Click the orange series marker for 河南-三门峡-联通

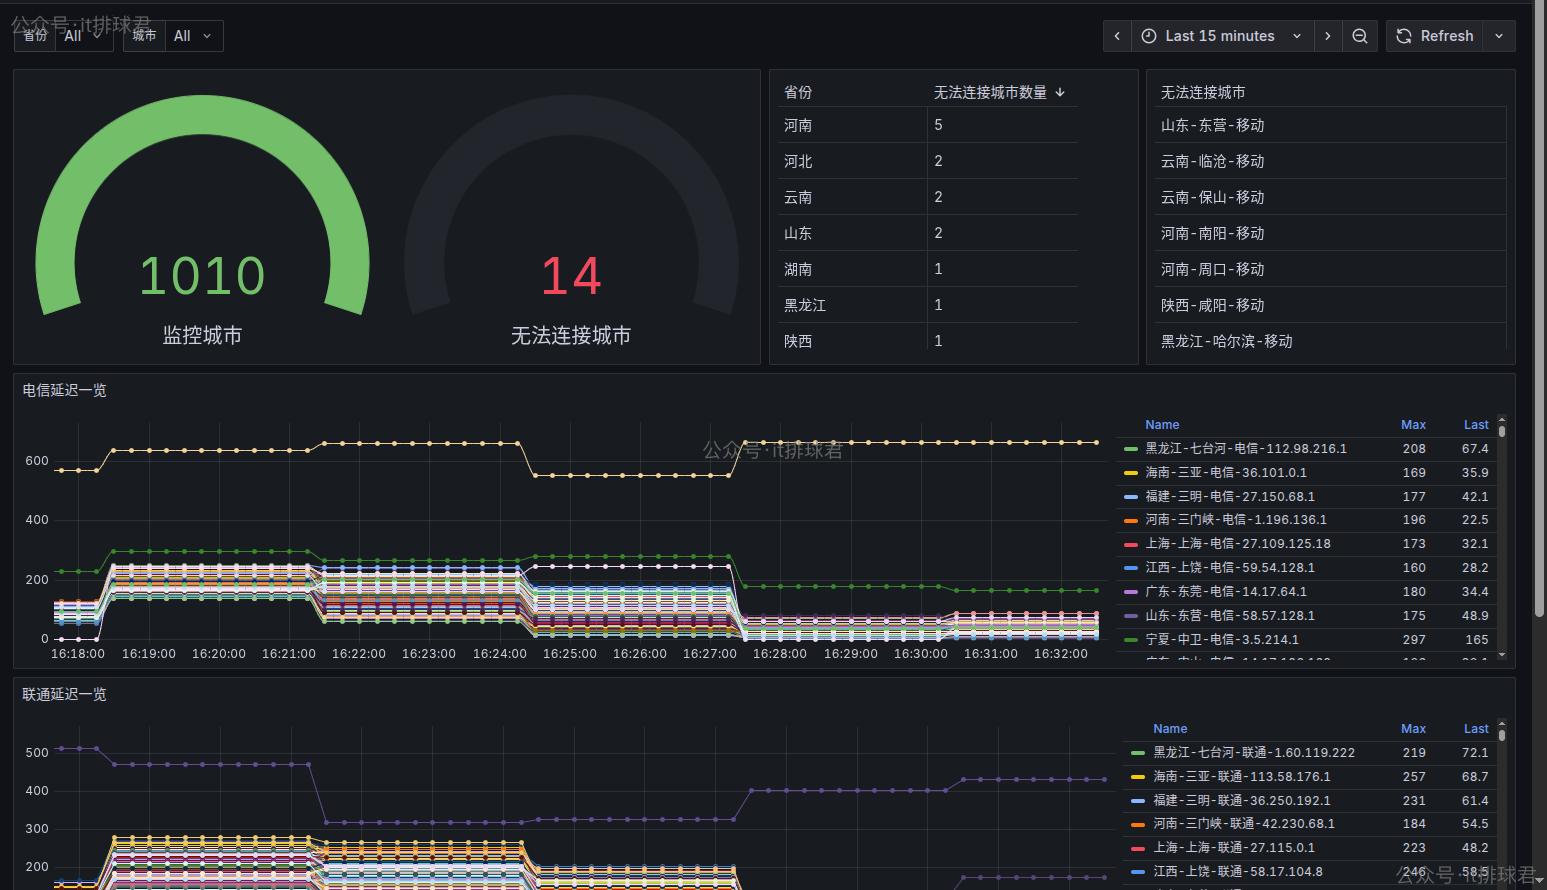pos(1137,823)
